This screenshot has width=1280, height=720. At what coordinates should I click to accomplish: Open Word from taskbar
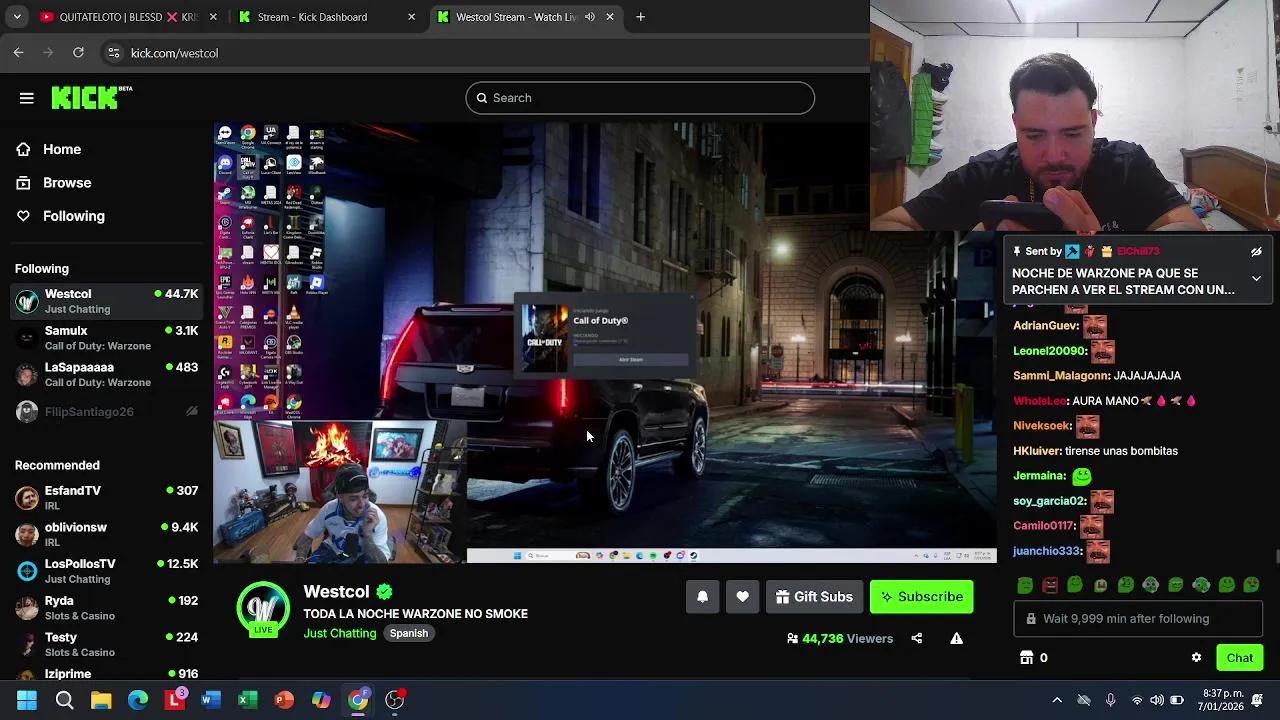[211, 700]
